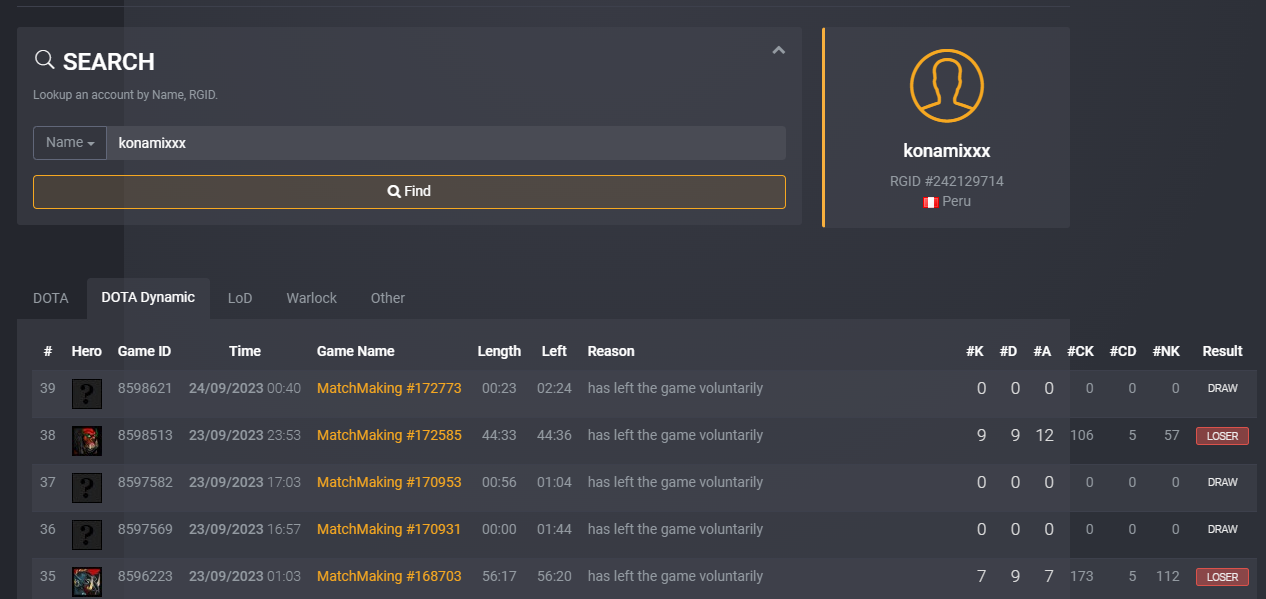This screenshot has width=1266, height=599.
Task: Click the DRAW result in row 36
Action: pyautogui.click(x=1222, y=529)
